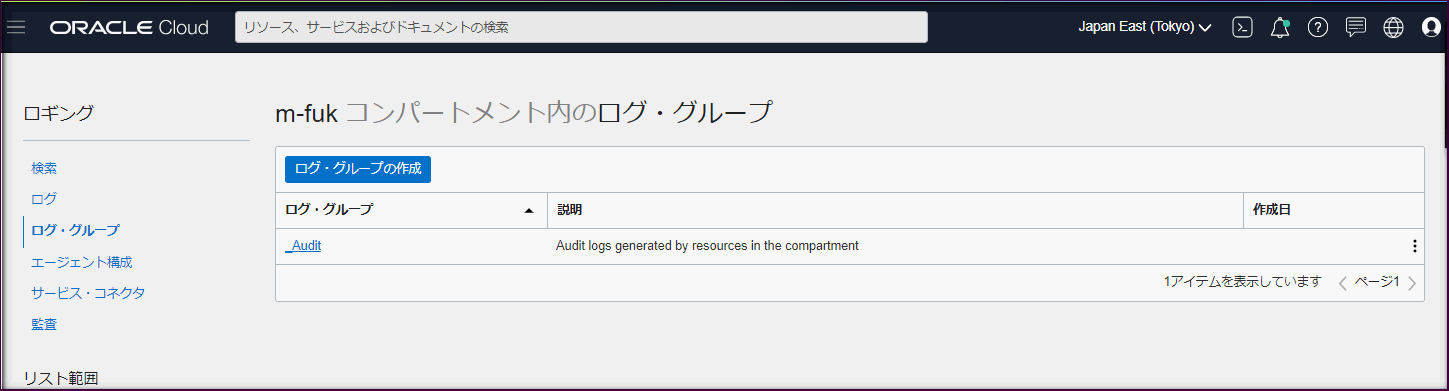Open the notifications bell icon

[1280, 27]
